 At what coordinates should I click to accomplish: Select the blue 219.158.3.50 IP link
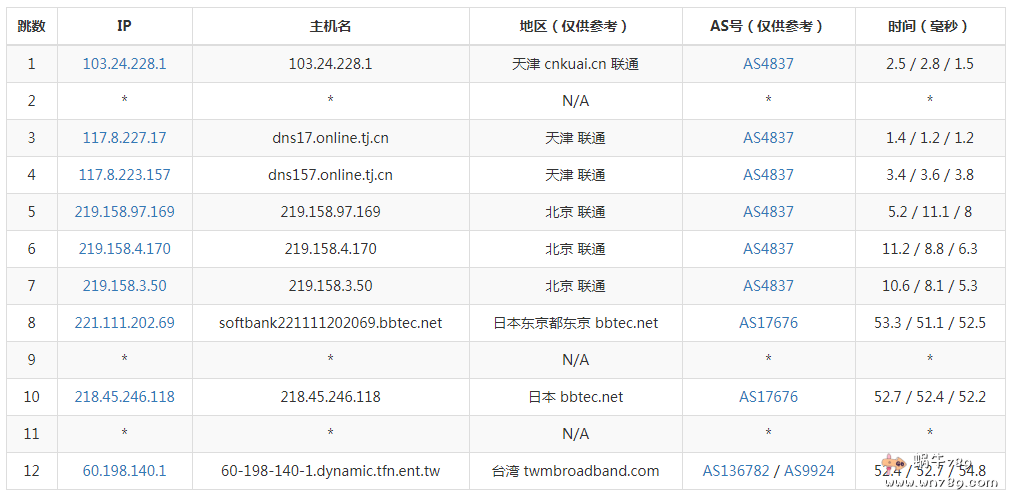point(124,286)
